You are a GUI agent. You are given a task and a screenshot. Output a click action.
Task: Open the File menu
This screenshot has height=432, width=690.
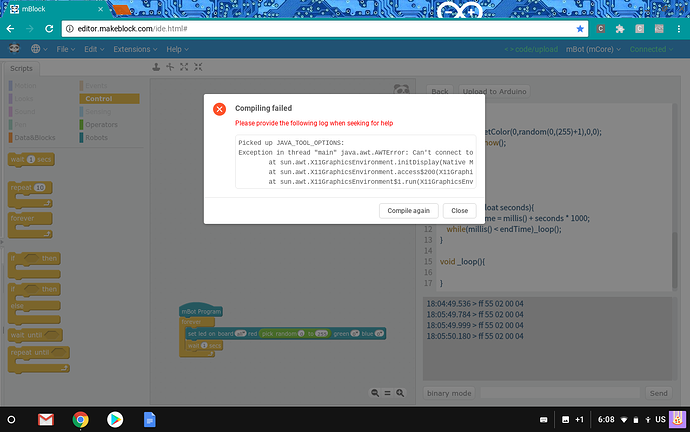pyautogui.click(x=66, y=49)
